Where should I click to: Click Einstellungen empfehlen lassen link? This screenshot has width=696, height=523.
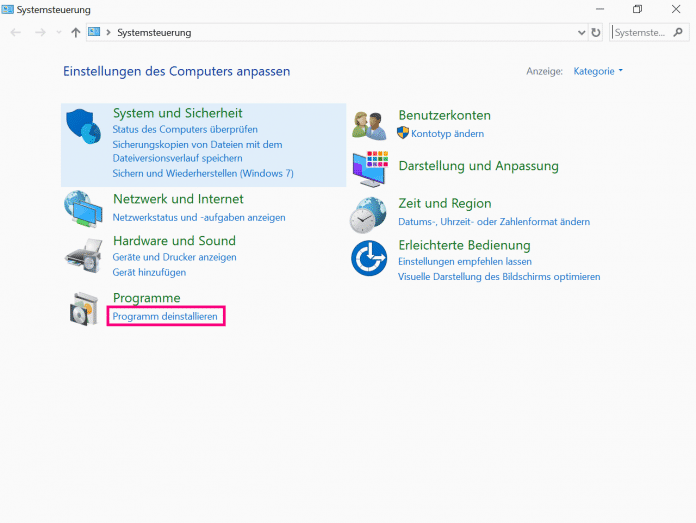tap(465, 262)
